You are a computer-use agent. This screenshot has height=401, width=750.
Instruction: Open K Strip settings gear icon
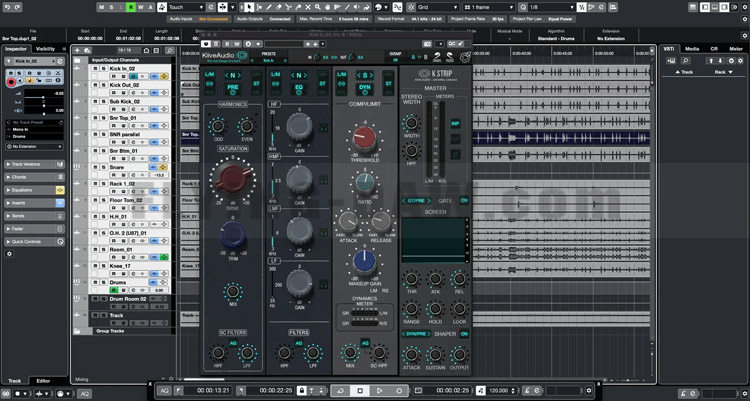tap(463, 57)
